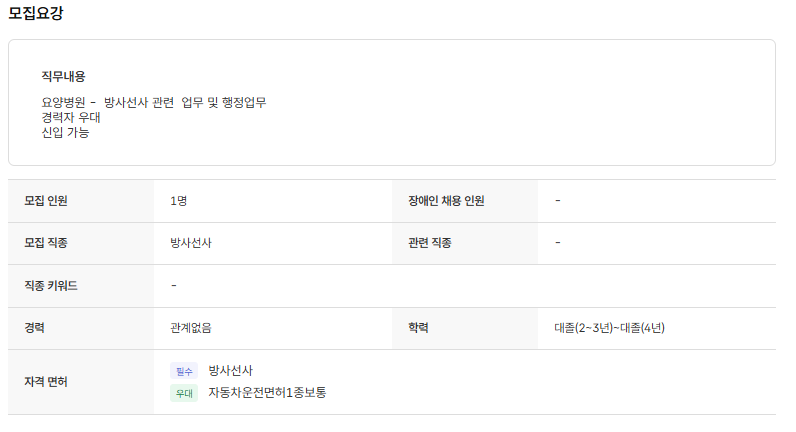The height and width of the screenshot is (432, 796).
Task: Click the 1명 recruitment count value
Action: 179,201
